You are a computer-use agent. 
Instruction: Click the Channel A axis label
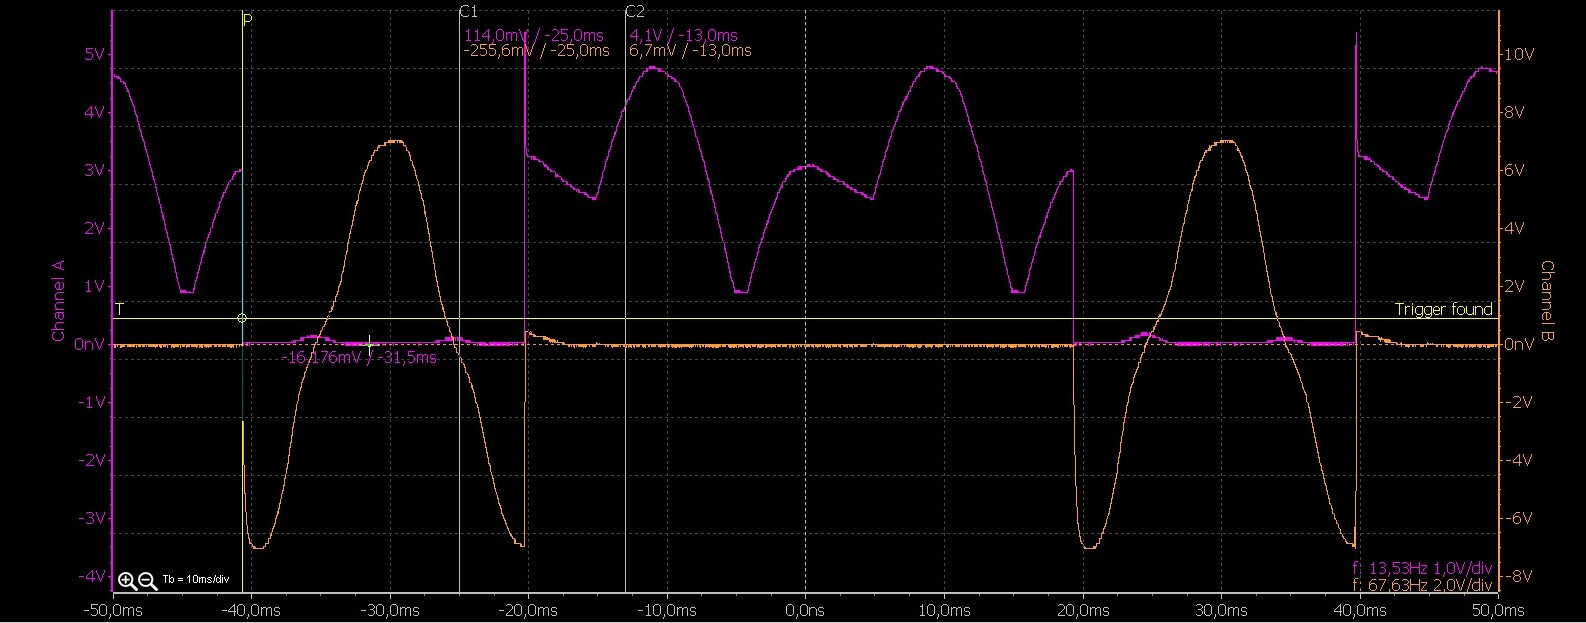point(58,300)
